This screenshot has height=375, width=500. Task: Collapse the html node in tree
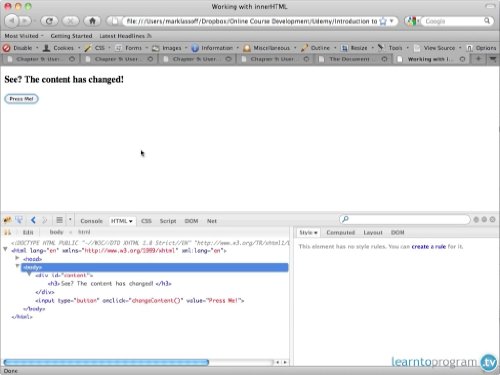(5, 249)
